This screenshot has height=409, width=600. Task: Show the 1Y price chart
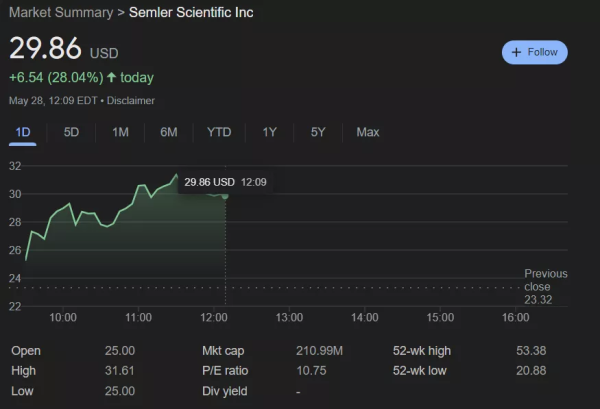(269, 132)
